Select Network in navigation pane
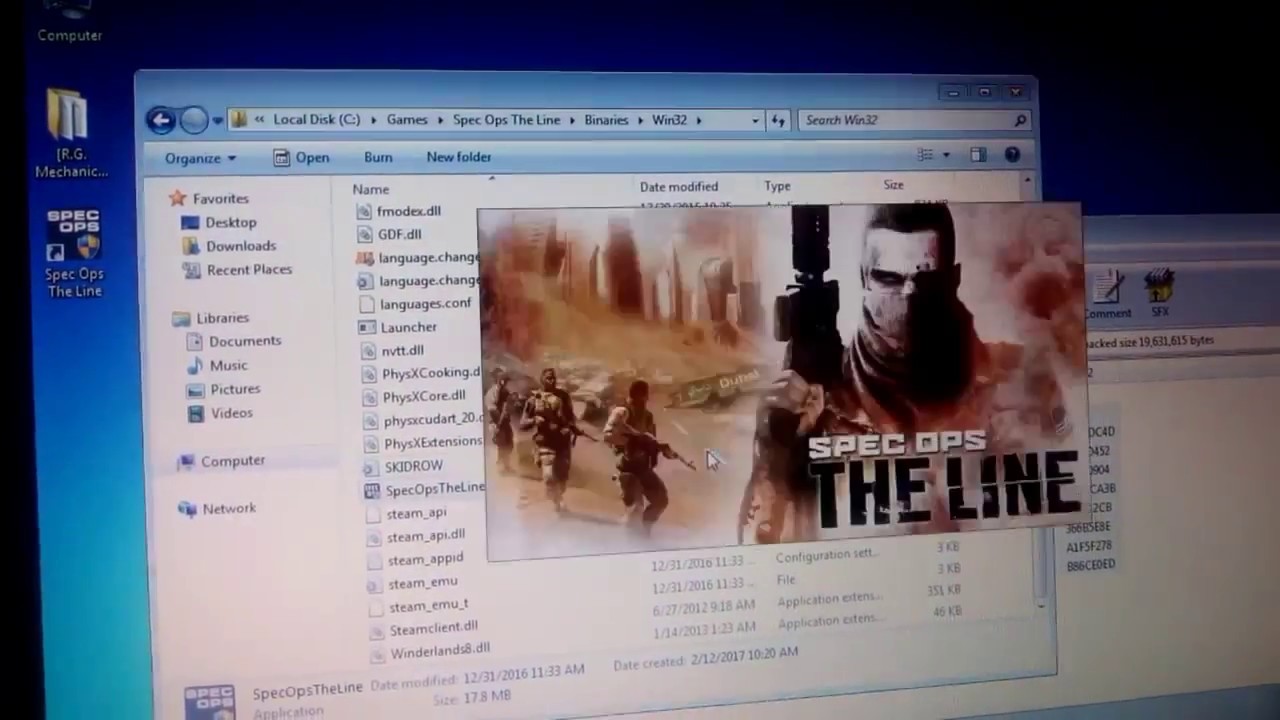Screen dimensions: 1280x720 click(x=217, y=509)
